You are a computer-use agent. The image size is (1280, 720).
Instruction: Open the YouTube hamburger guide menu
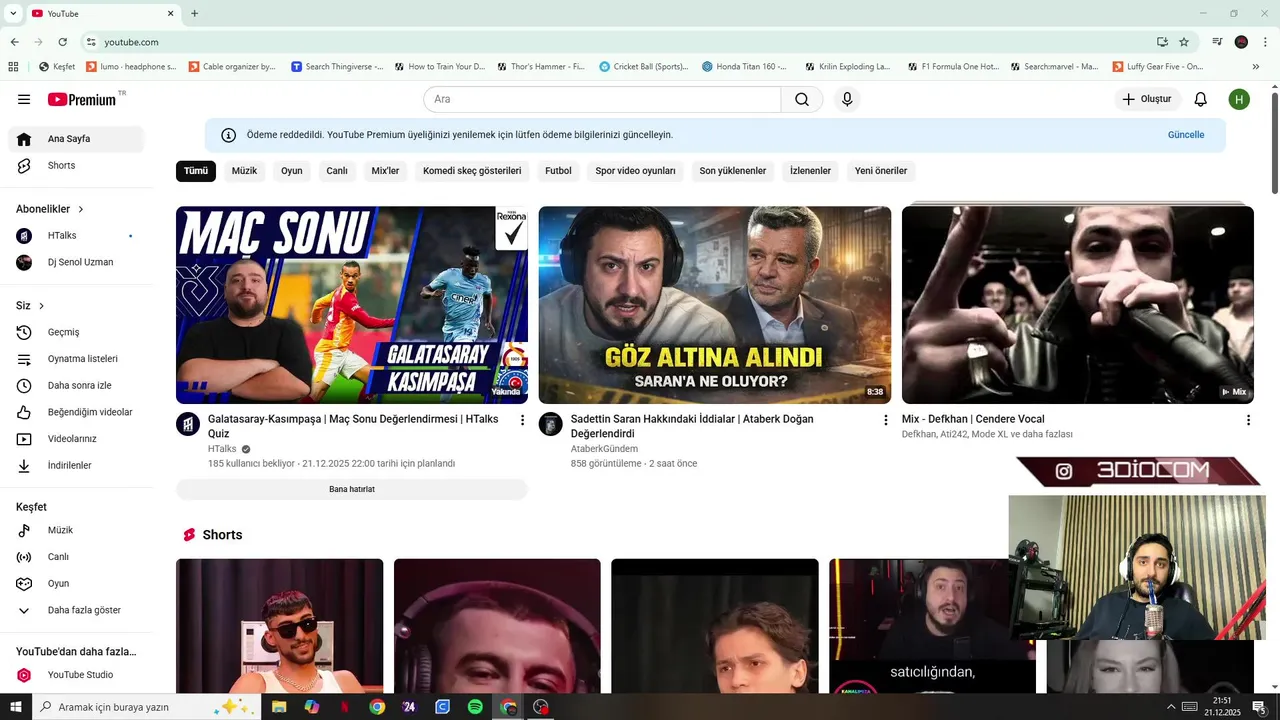24,99
